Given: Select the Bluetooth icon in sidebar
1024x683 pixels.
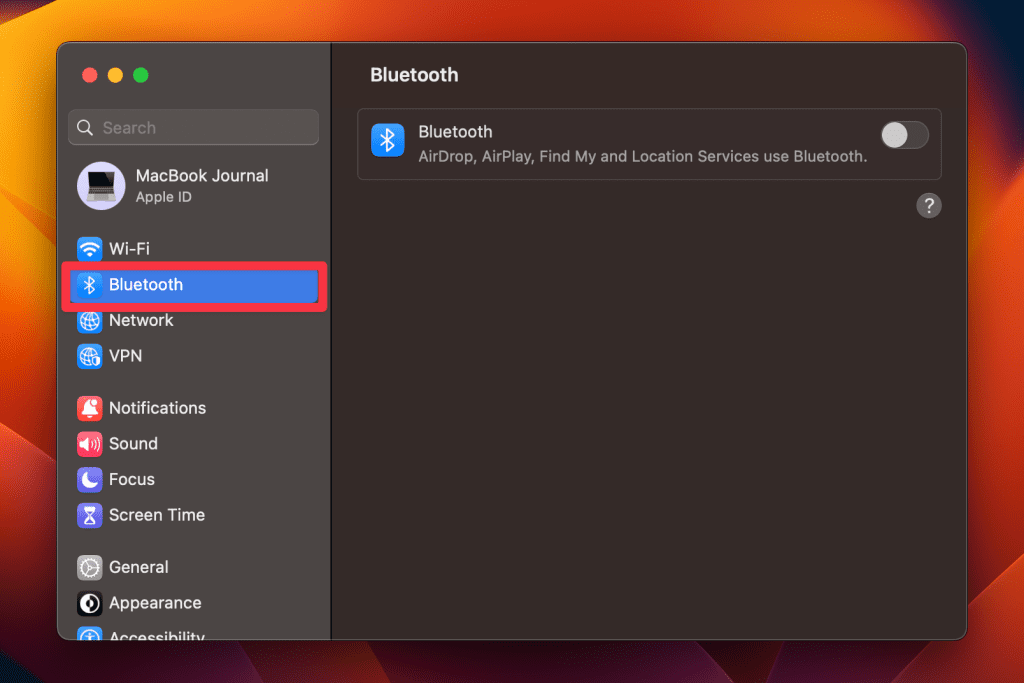Looking at the screenshot, I should click(x=89, y=285).
